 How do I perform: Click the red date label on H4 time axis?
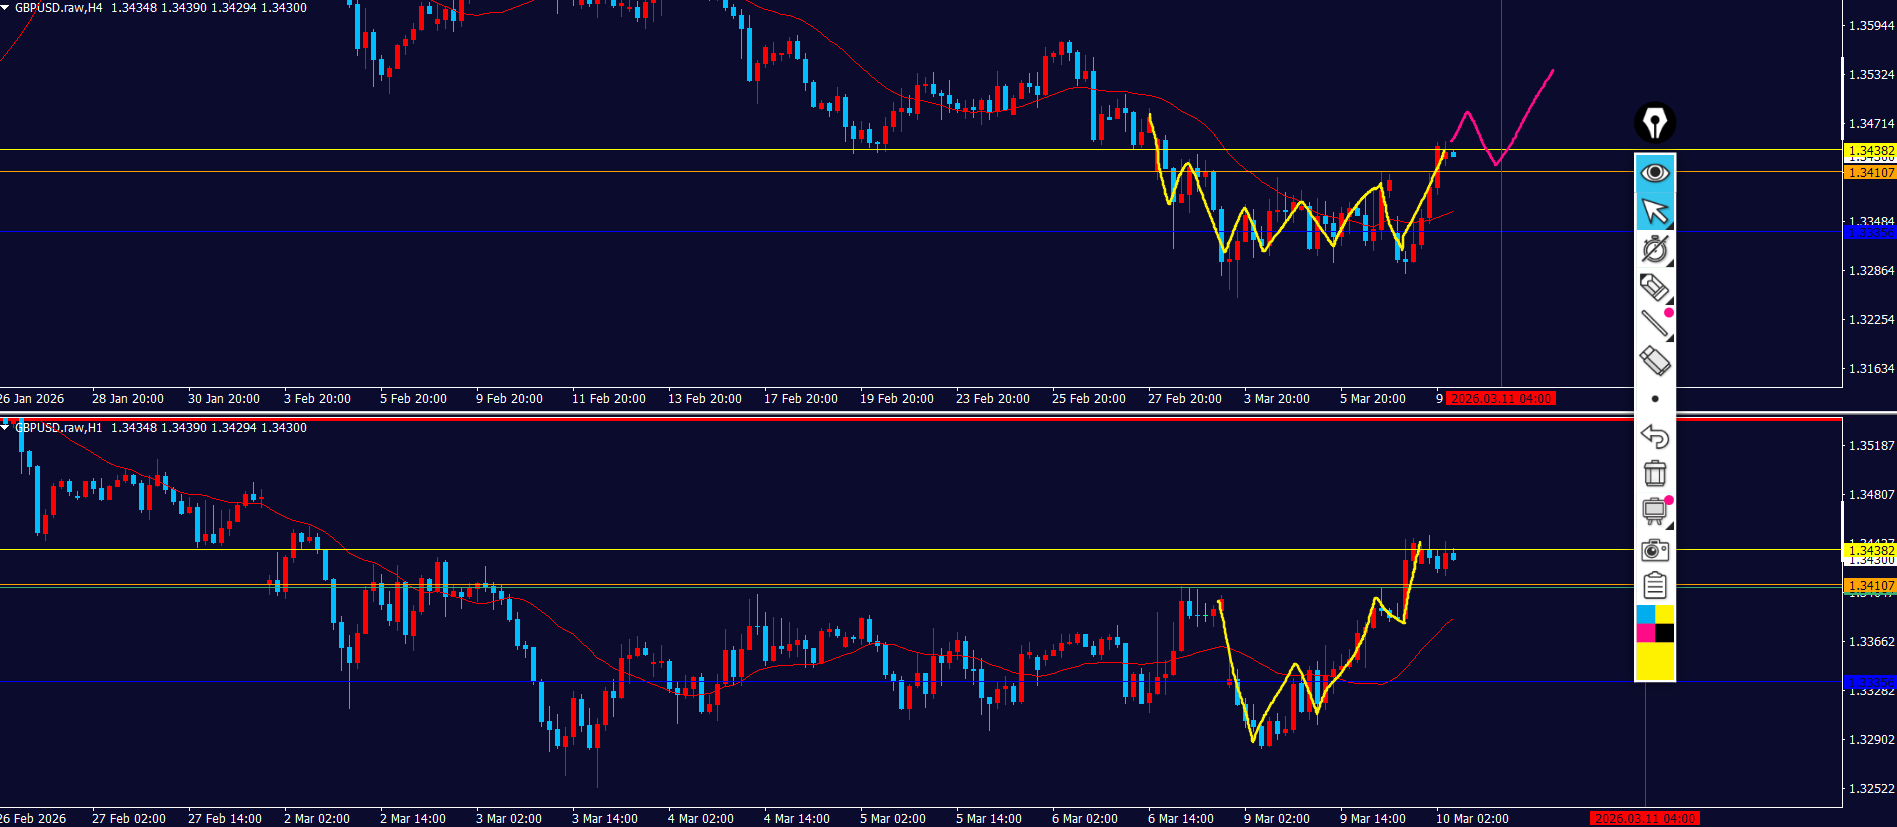click(1500, 399)
